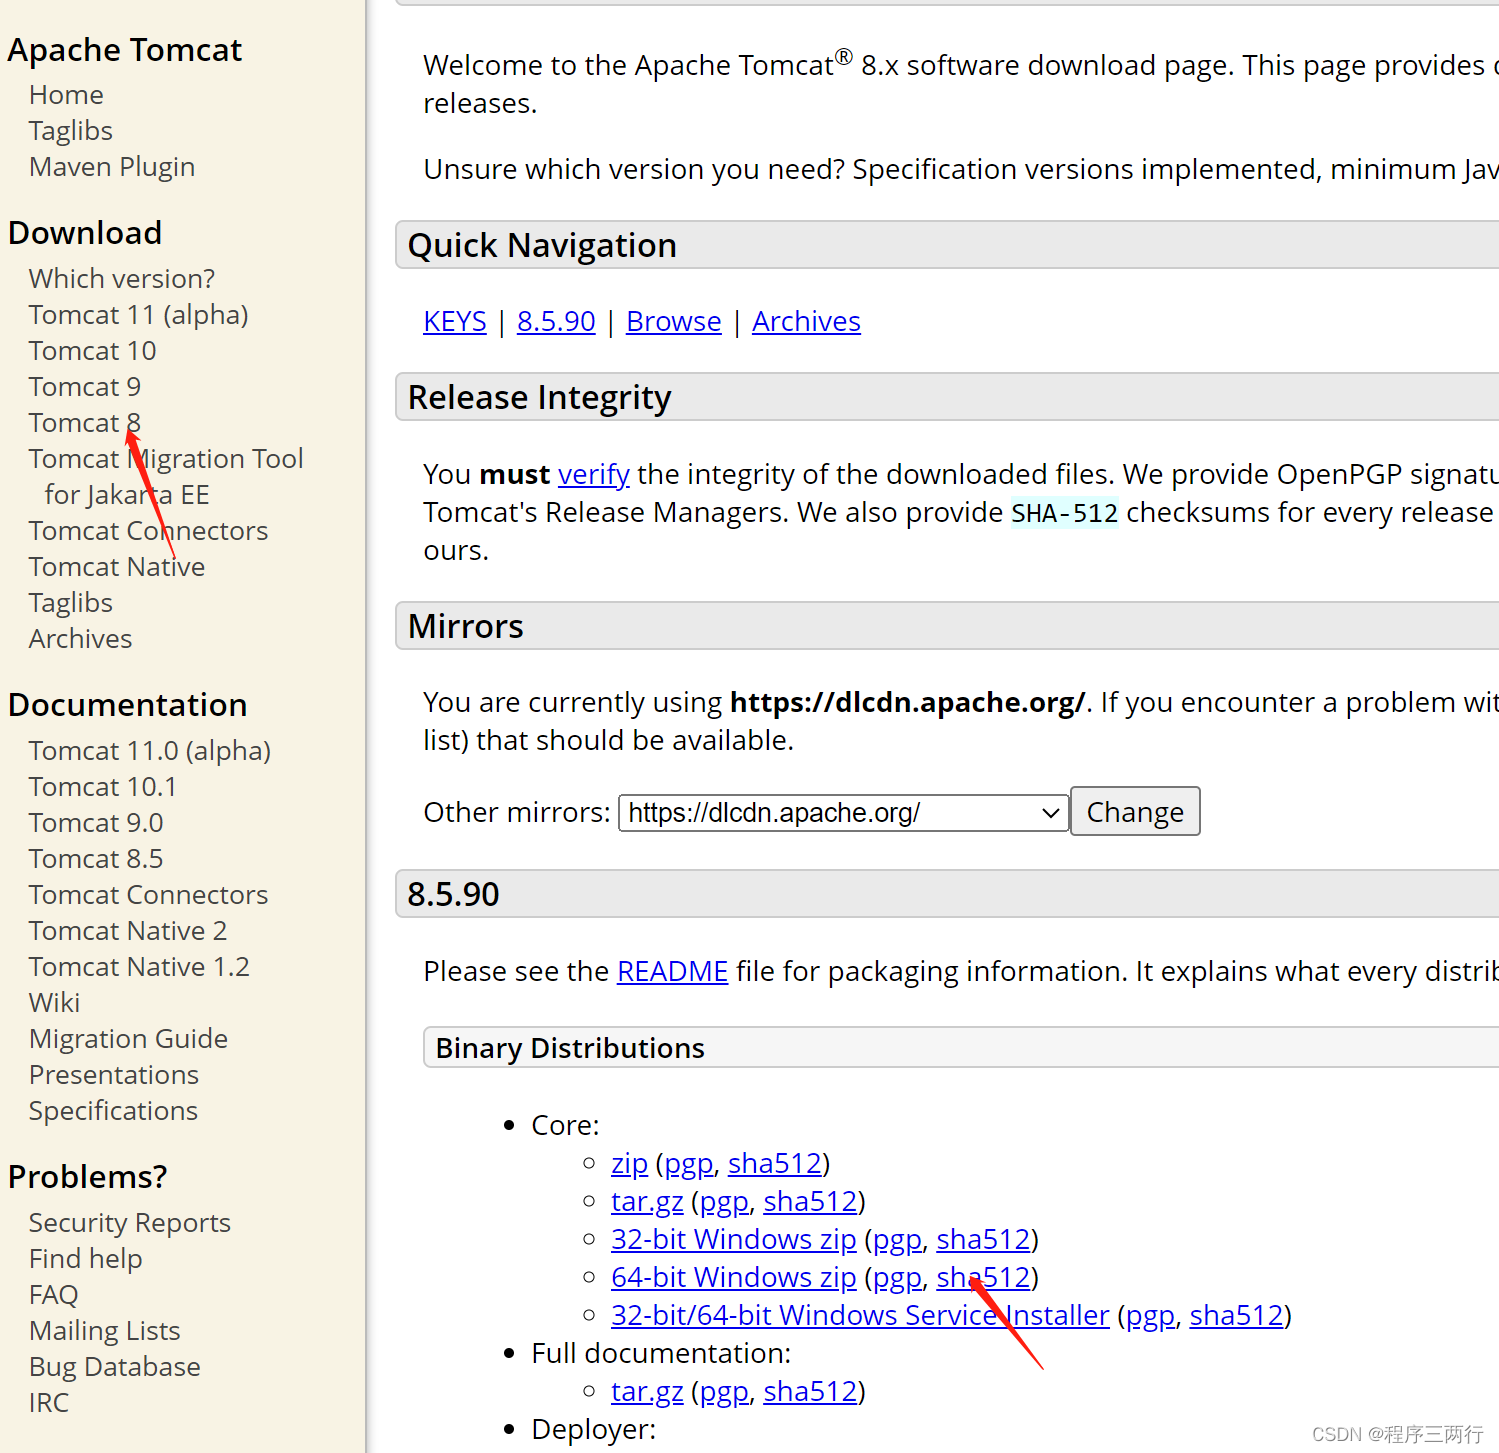Open Archives in the sidebar Download list

tap(80, 639)
